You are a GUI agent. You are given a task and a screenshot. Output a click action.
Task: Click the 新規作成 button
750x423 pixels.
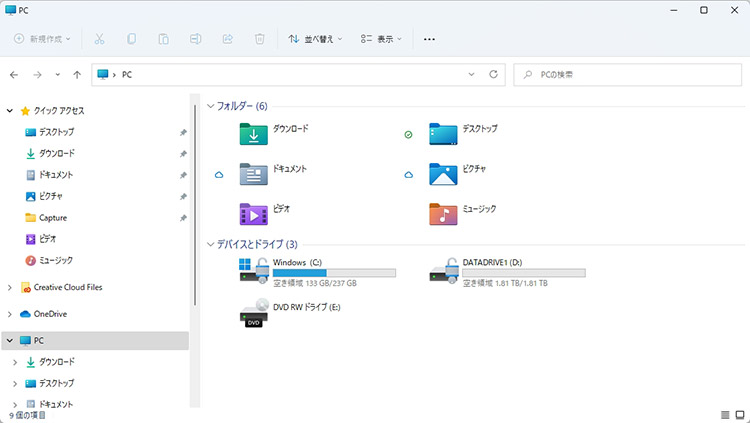click(44, 39)
